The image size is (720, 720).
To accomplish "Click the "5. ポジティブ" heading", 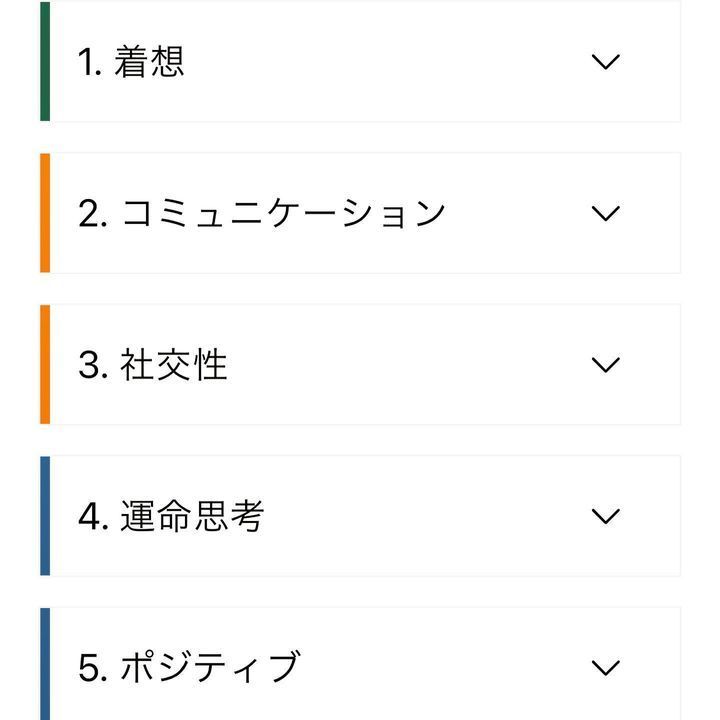I will tap(189, 668).
